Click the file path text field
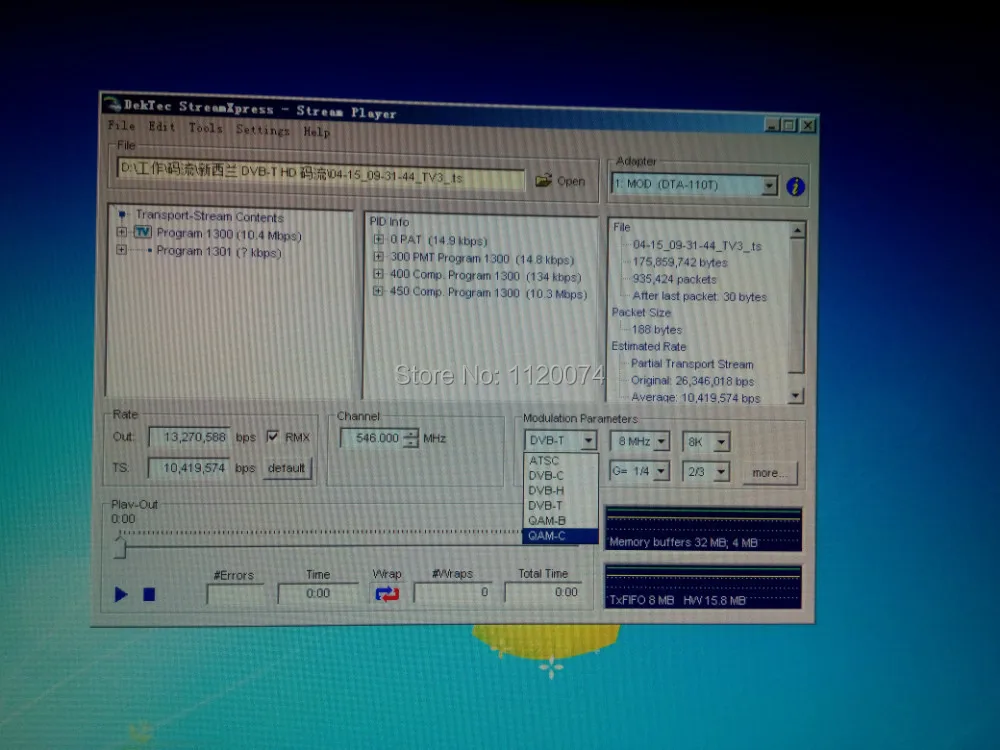 tap(321, 173)
